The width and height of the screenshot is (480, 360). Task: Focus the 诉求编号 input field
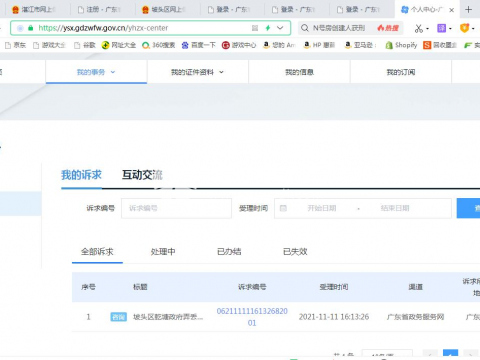[176, 208]
